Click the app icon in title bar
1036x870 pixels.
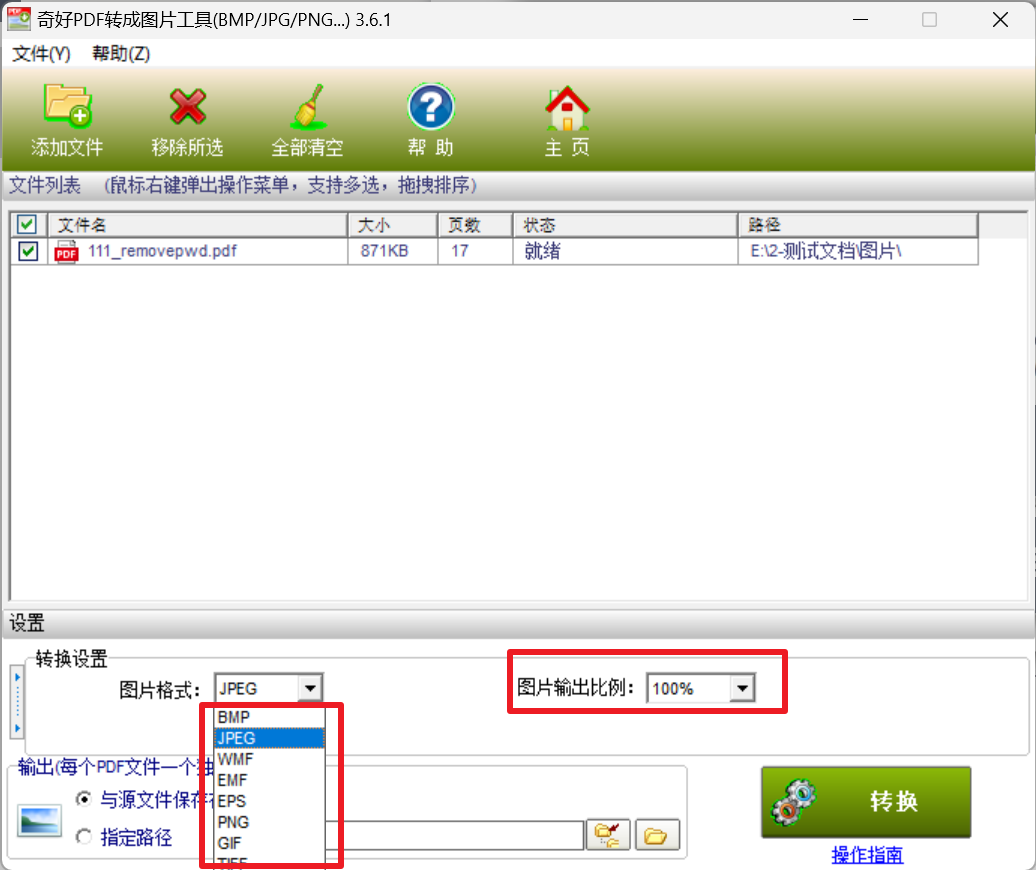tap(18, 19)
